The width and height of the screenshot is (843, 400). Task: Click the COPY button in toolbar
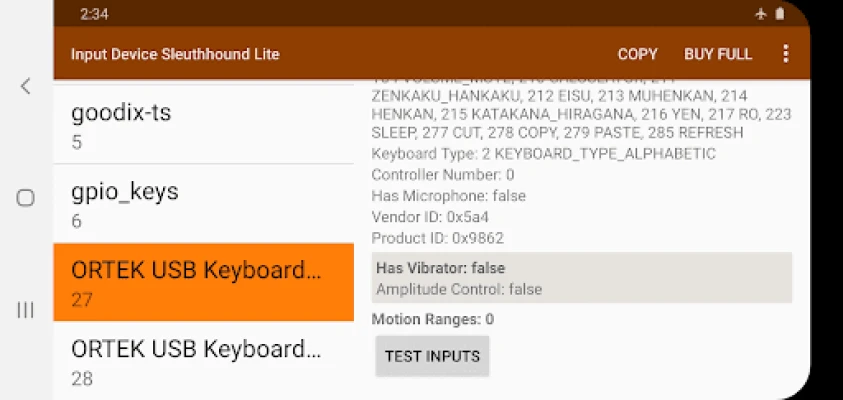click(637, 54)
